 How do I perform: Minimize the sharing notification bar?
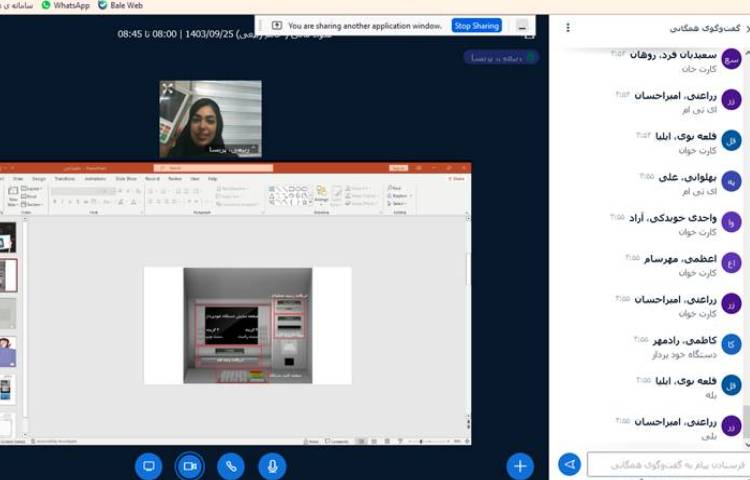pos(522,26)
